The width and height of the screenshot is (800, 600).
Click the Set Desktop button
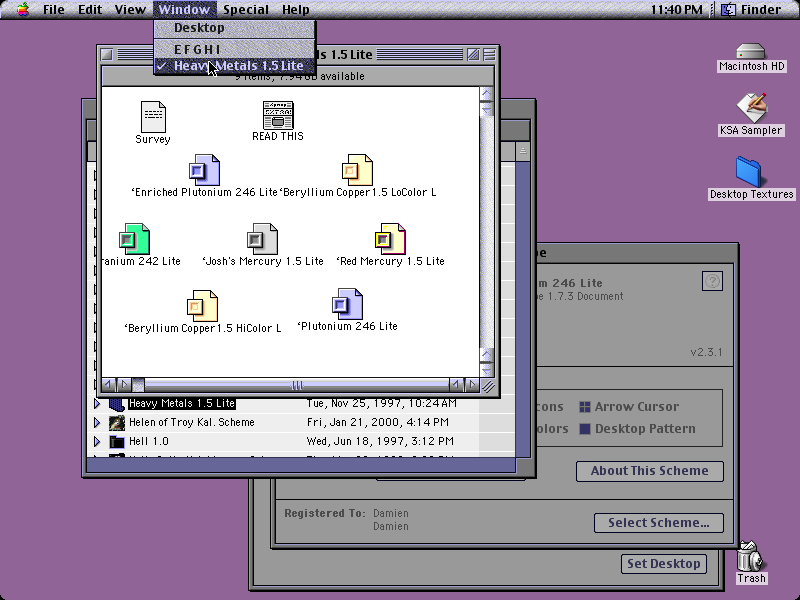pos(664,564)
